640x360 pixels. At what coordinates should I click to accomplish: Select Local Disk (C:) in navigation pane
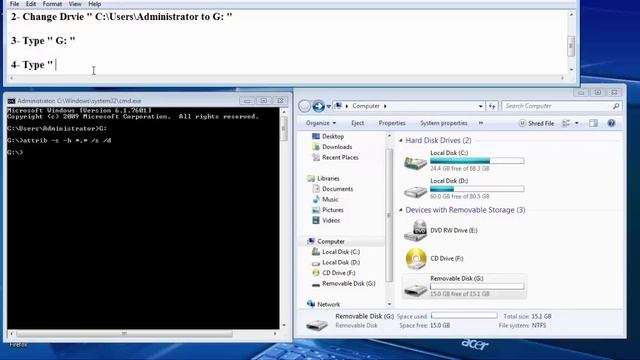coord(336,252)
